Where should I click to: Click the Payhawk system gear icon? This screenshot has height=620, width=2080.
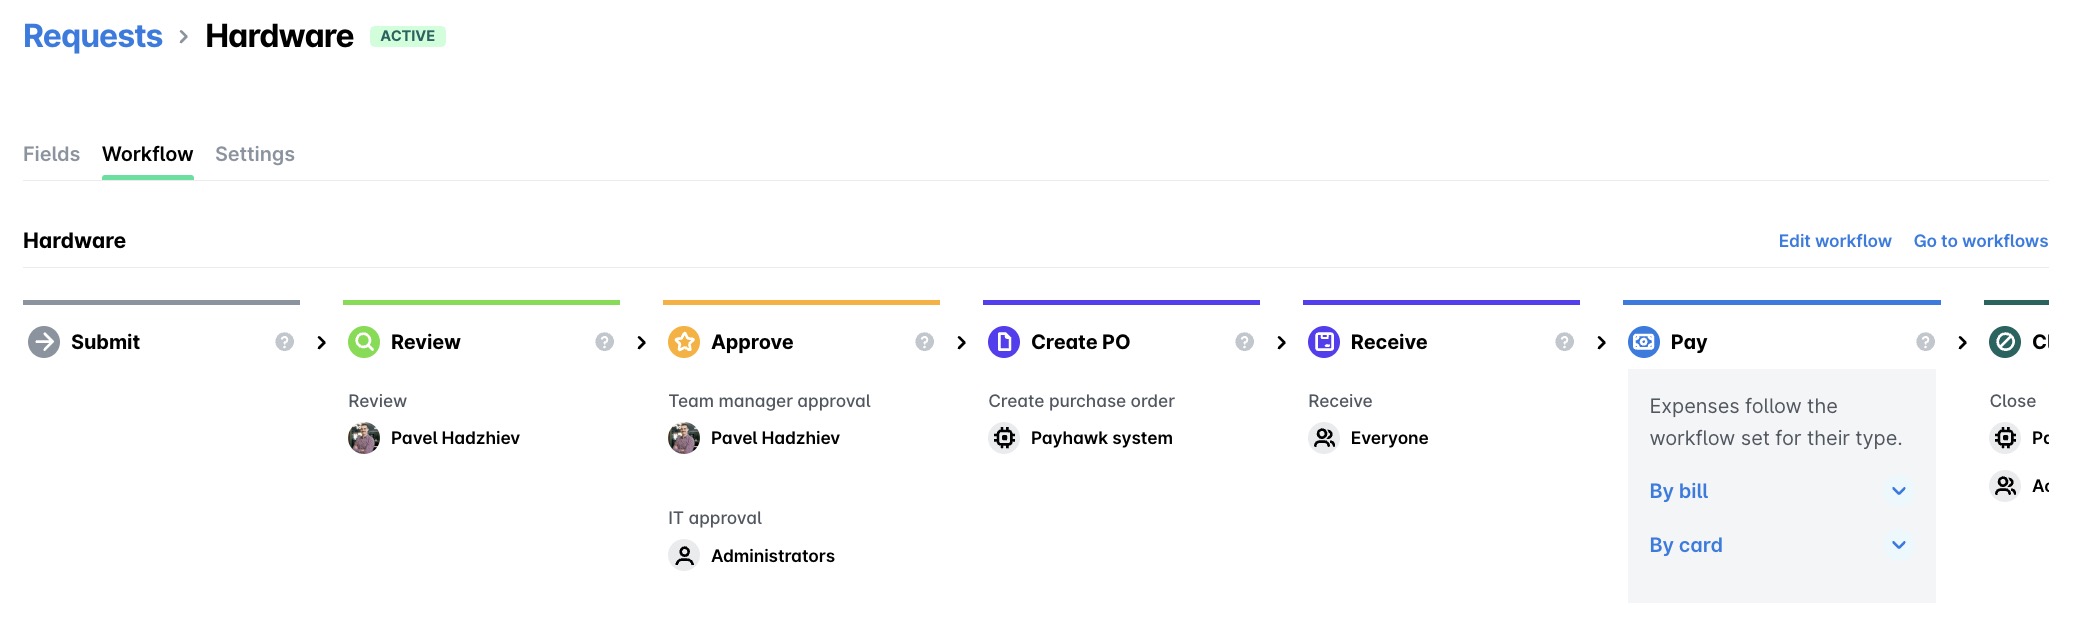(x=1004, y=438)
